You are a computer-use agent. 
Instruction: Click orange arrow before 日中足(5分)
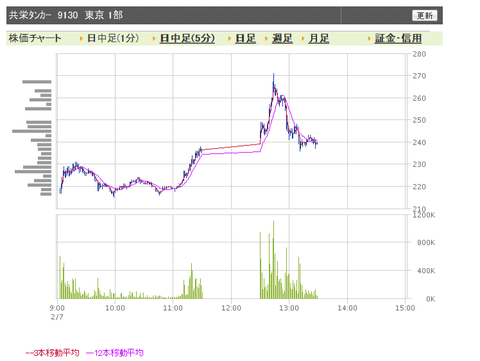[154, 39]
